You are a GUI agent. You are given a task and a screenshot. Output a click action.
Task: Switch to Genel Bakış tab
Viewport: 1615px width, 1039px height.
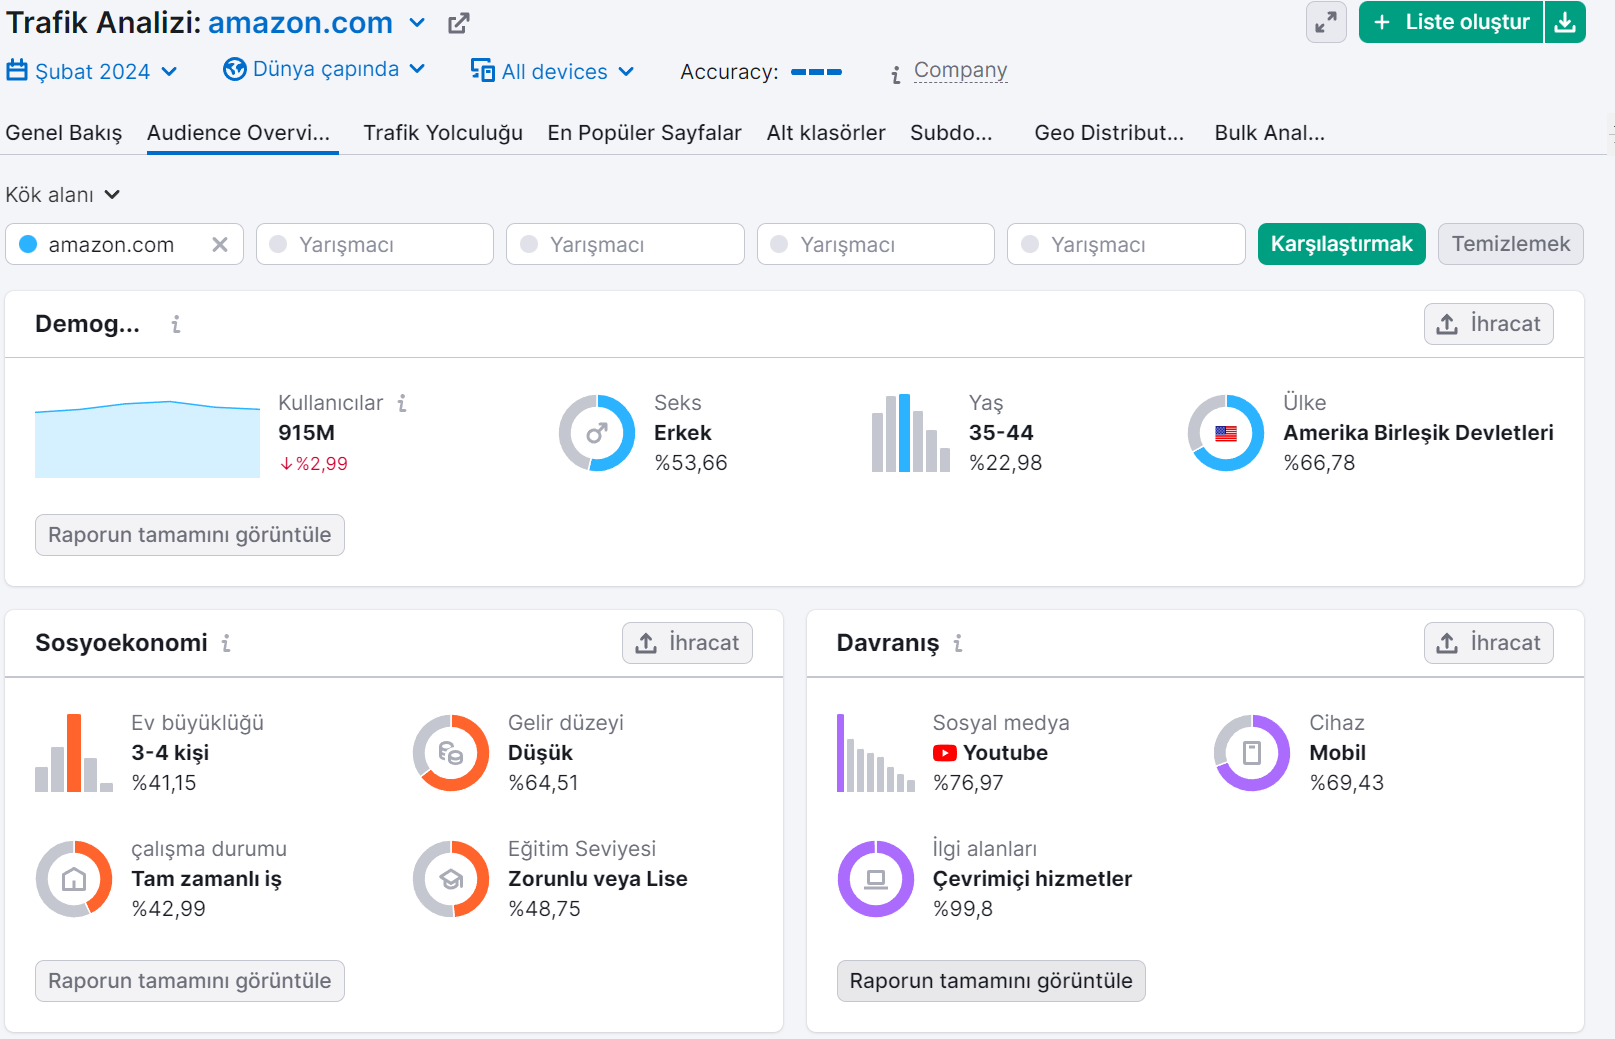pyautogui.click(x=64, y=133)
